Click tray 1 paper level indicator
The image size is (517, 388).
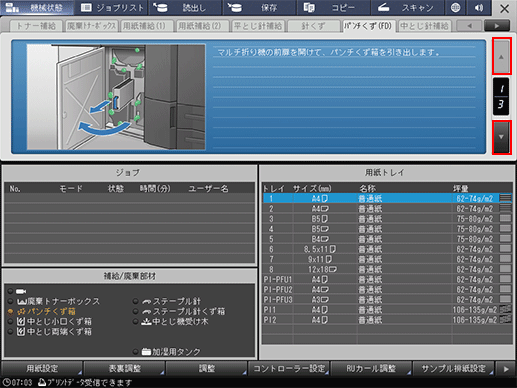[x=505, y=198]
